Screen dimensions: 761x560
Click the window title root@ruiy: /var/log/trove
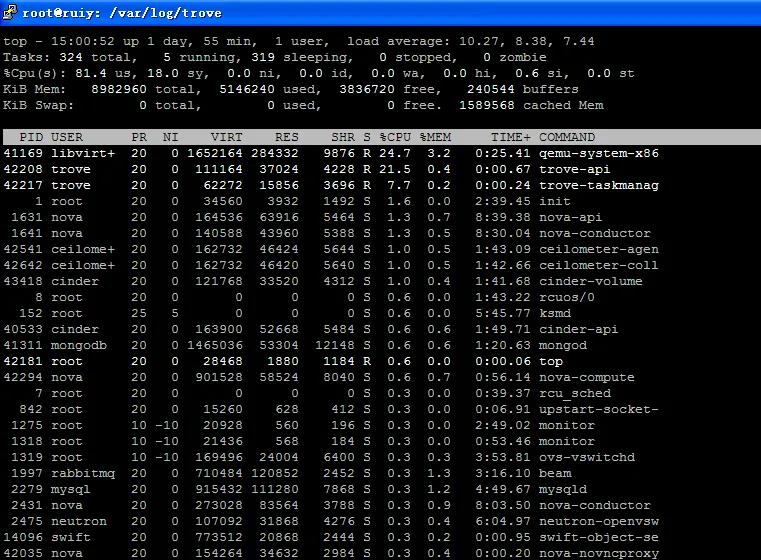[122, 13]
